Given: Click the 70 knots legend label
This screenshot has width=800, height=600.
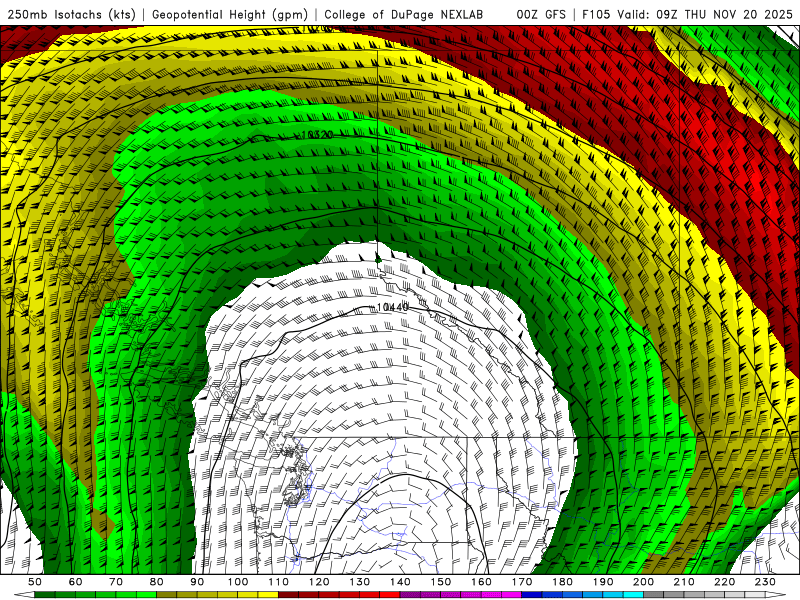Looking at the screenshot, I should pos(116,582).
